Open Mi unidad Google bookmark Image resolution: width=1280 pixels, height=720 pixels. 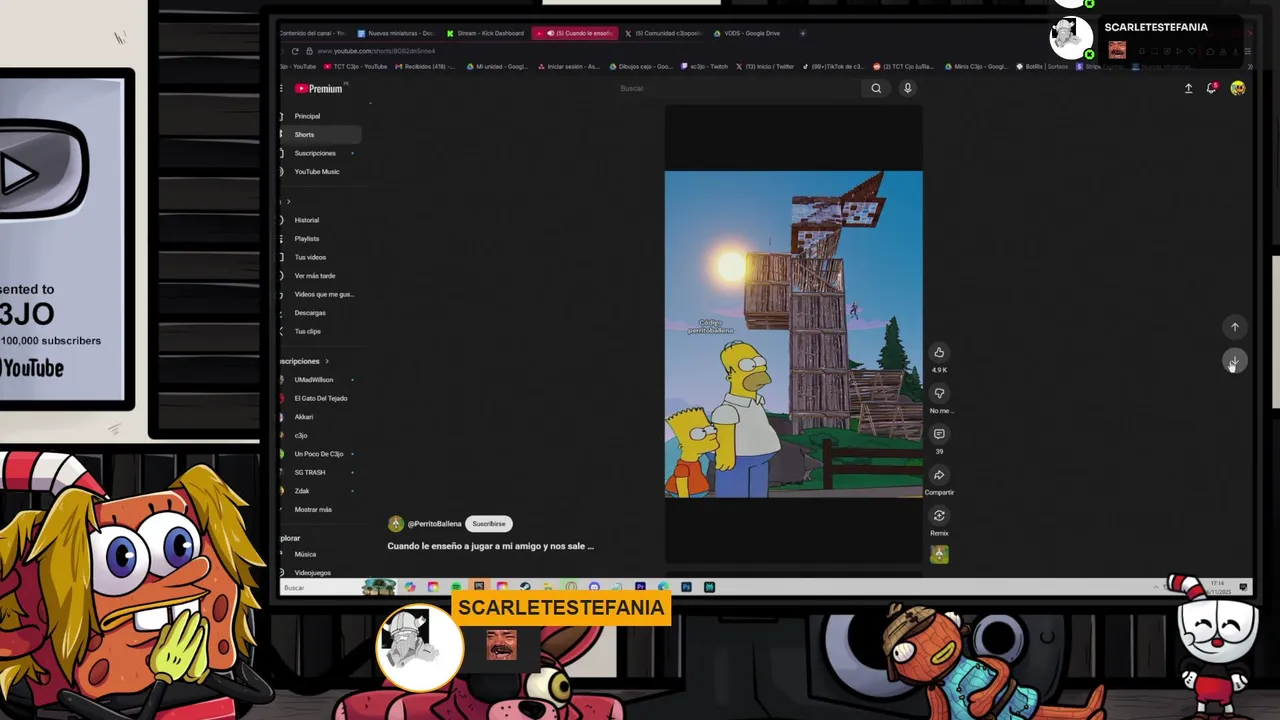[x=497, y=67]
